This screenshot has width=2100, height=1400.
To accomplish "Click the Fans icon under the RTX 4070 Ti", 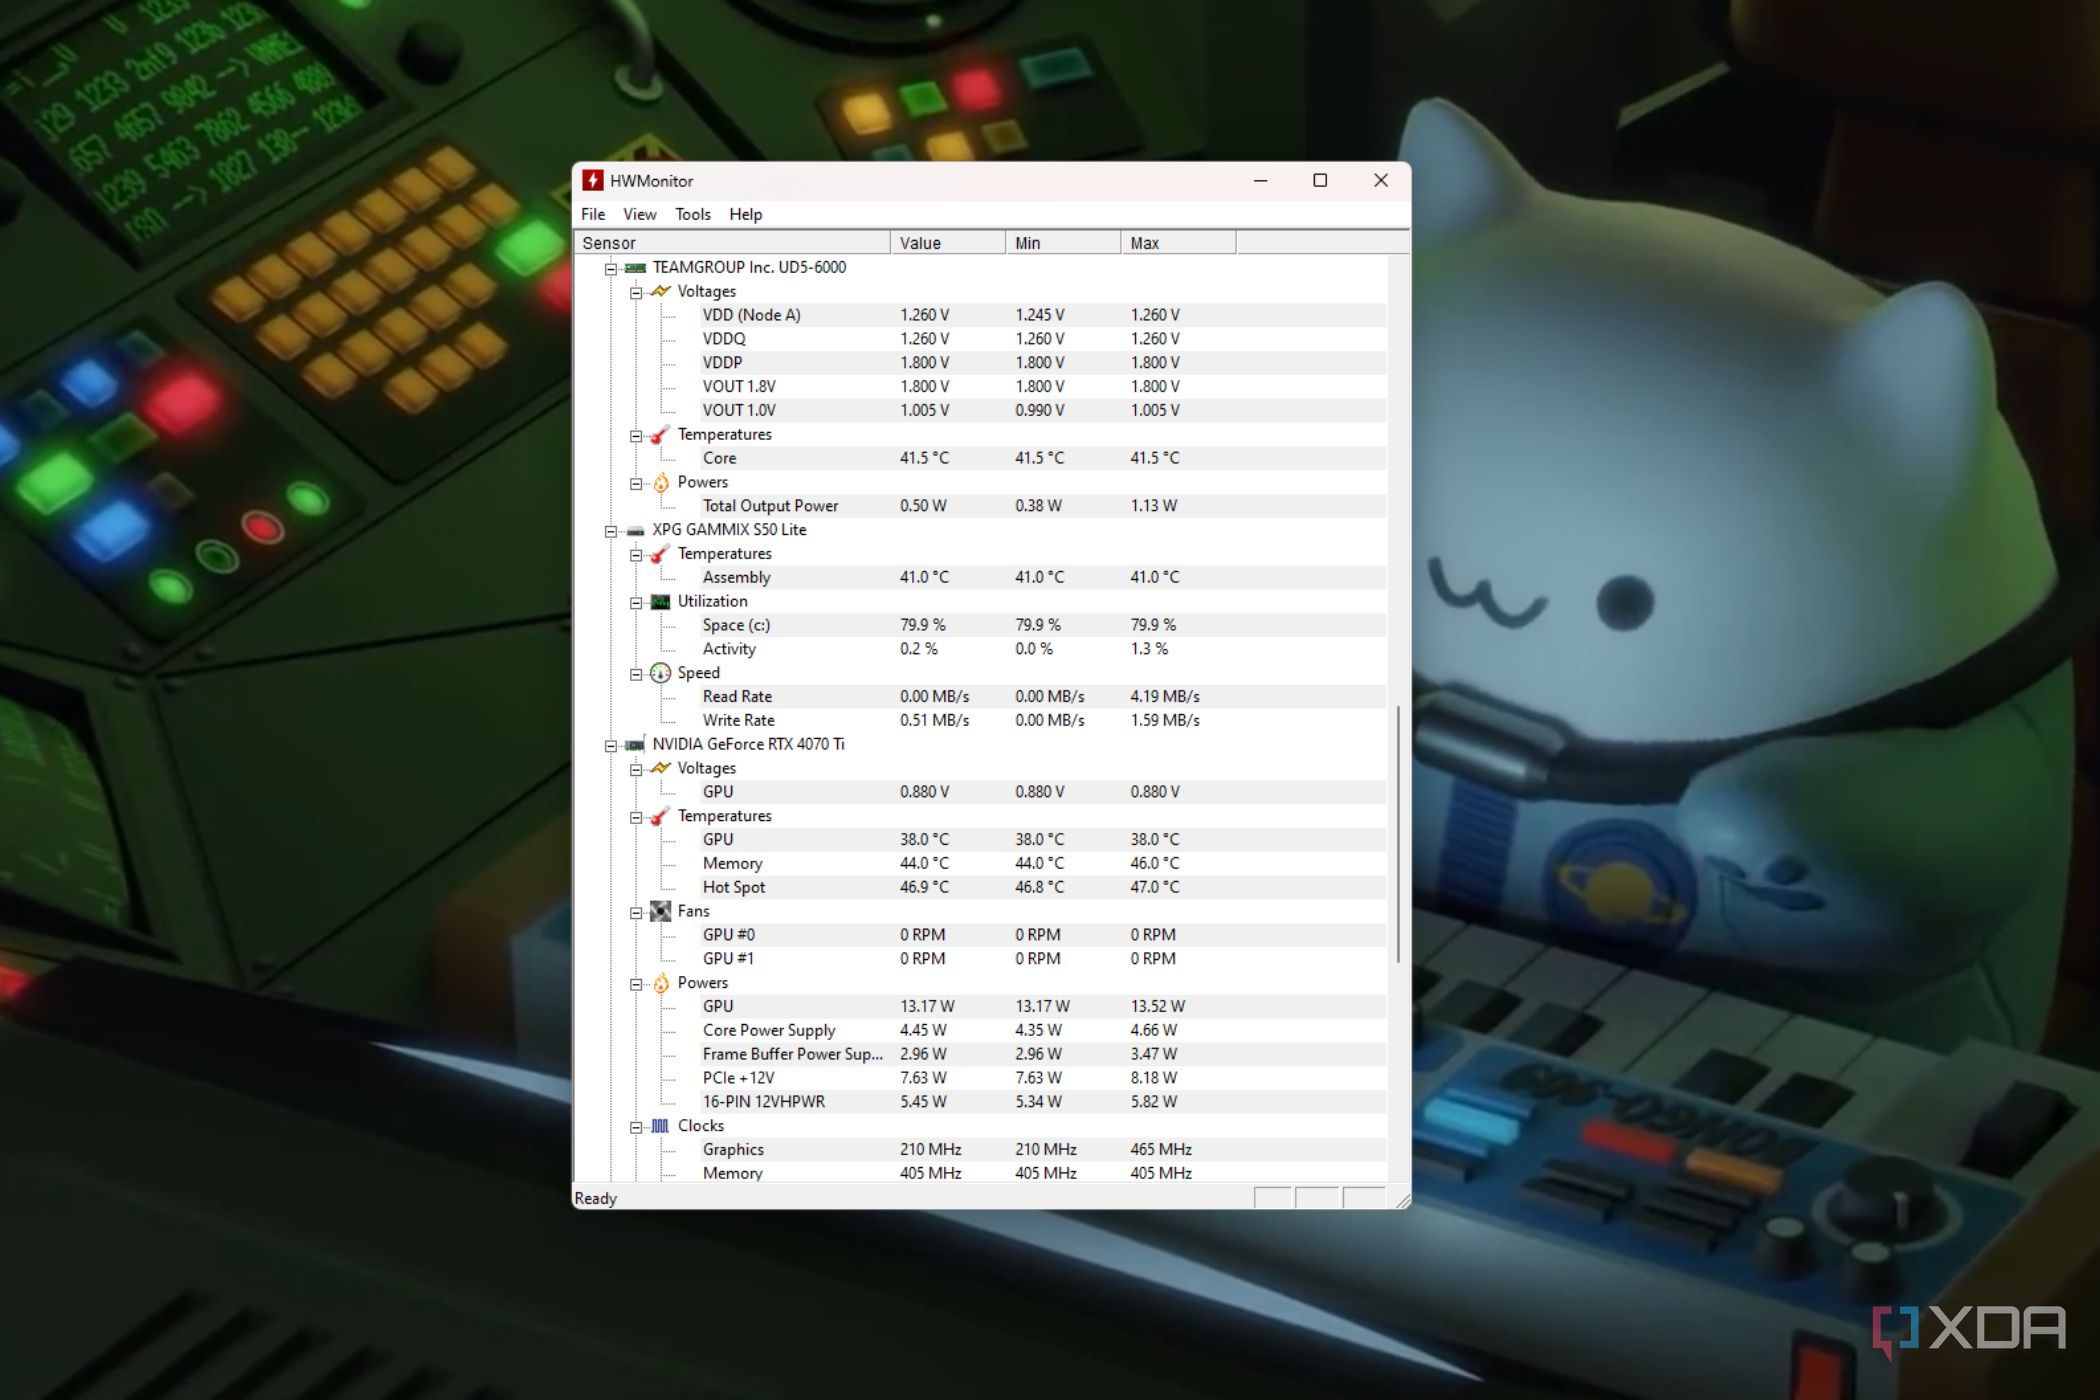I will [x=661, y=911].
